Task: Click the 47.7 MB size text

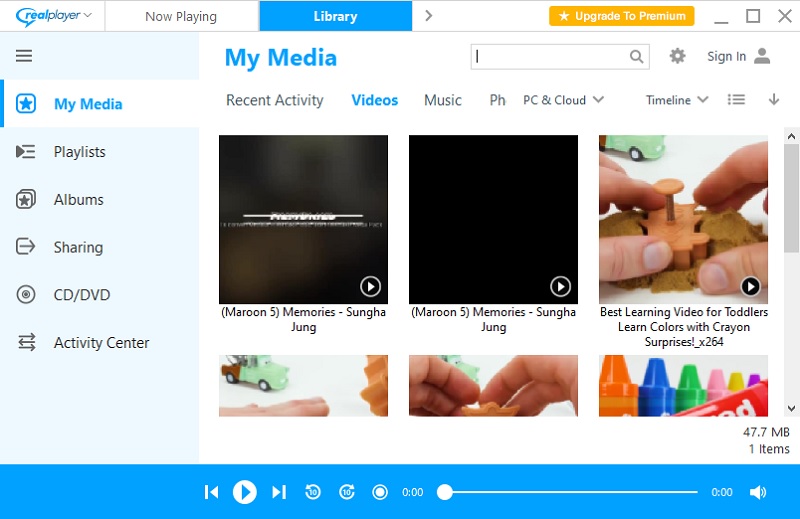Action: [766, 432]
